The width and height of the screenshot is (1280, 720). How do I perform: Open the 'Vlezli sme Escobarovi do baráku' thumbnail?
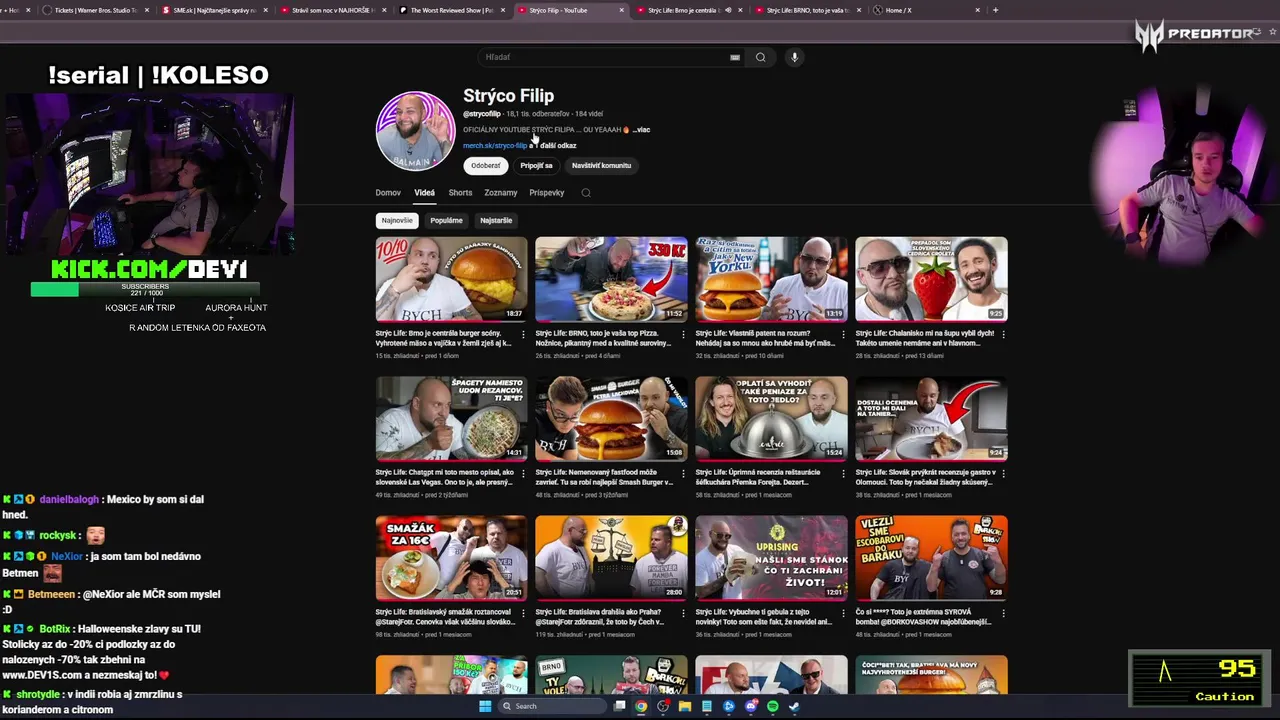coord(931,557)
